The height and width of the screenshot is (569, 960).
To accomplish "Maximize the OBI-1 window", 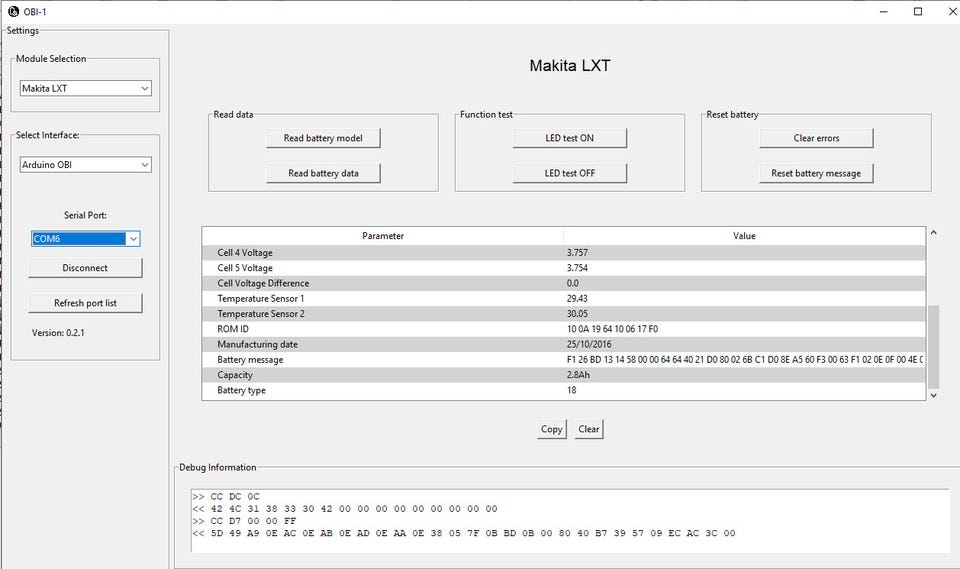I will [x=918, y=12].
